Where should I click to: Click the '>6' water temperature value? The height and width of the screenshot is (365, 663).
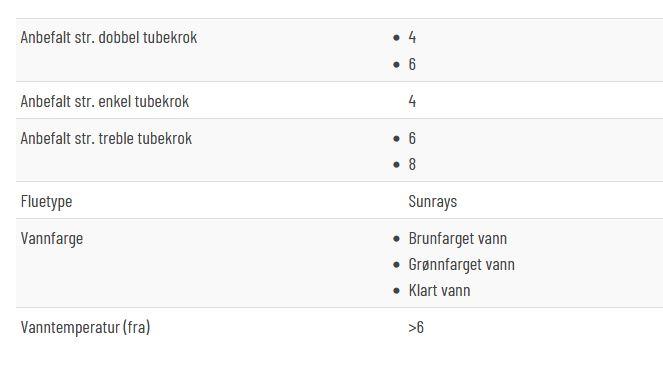(x=416, y=327)
